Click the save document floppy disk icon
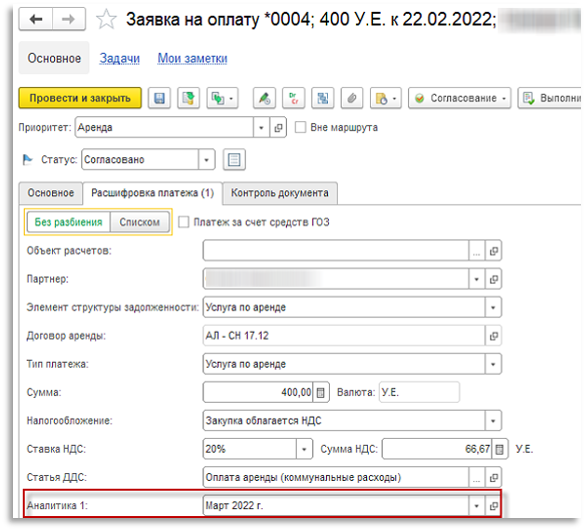This screenshot has width=585, height=531. coord(159,98)
